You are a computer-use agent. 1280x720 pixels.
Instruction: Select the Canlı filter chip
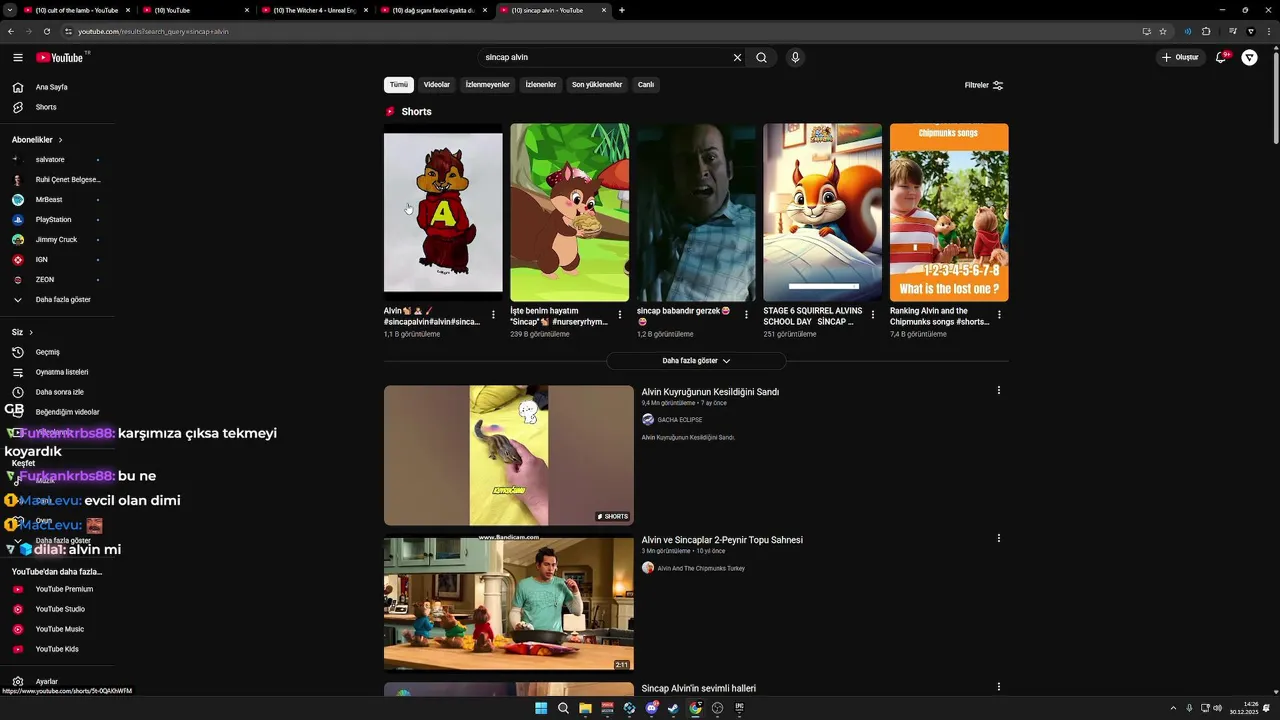[646, 85]
